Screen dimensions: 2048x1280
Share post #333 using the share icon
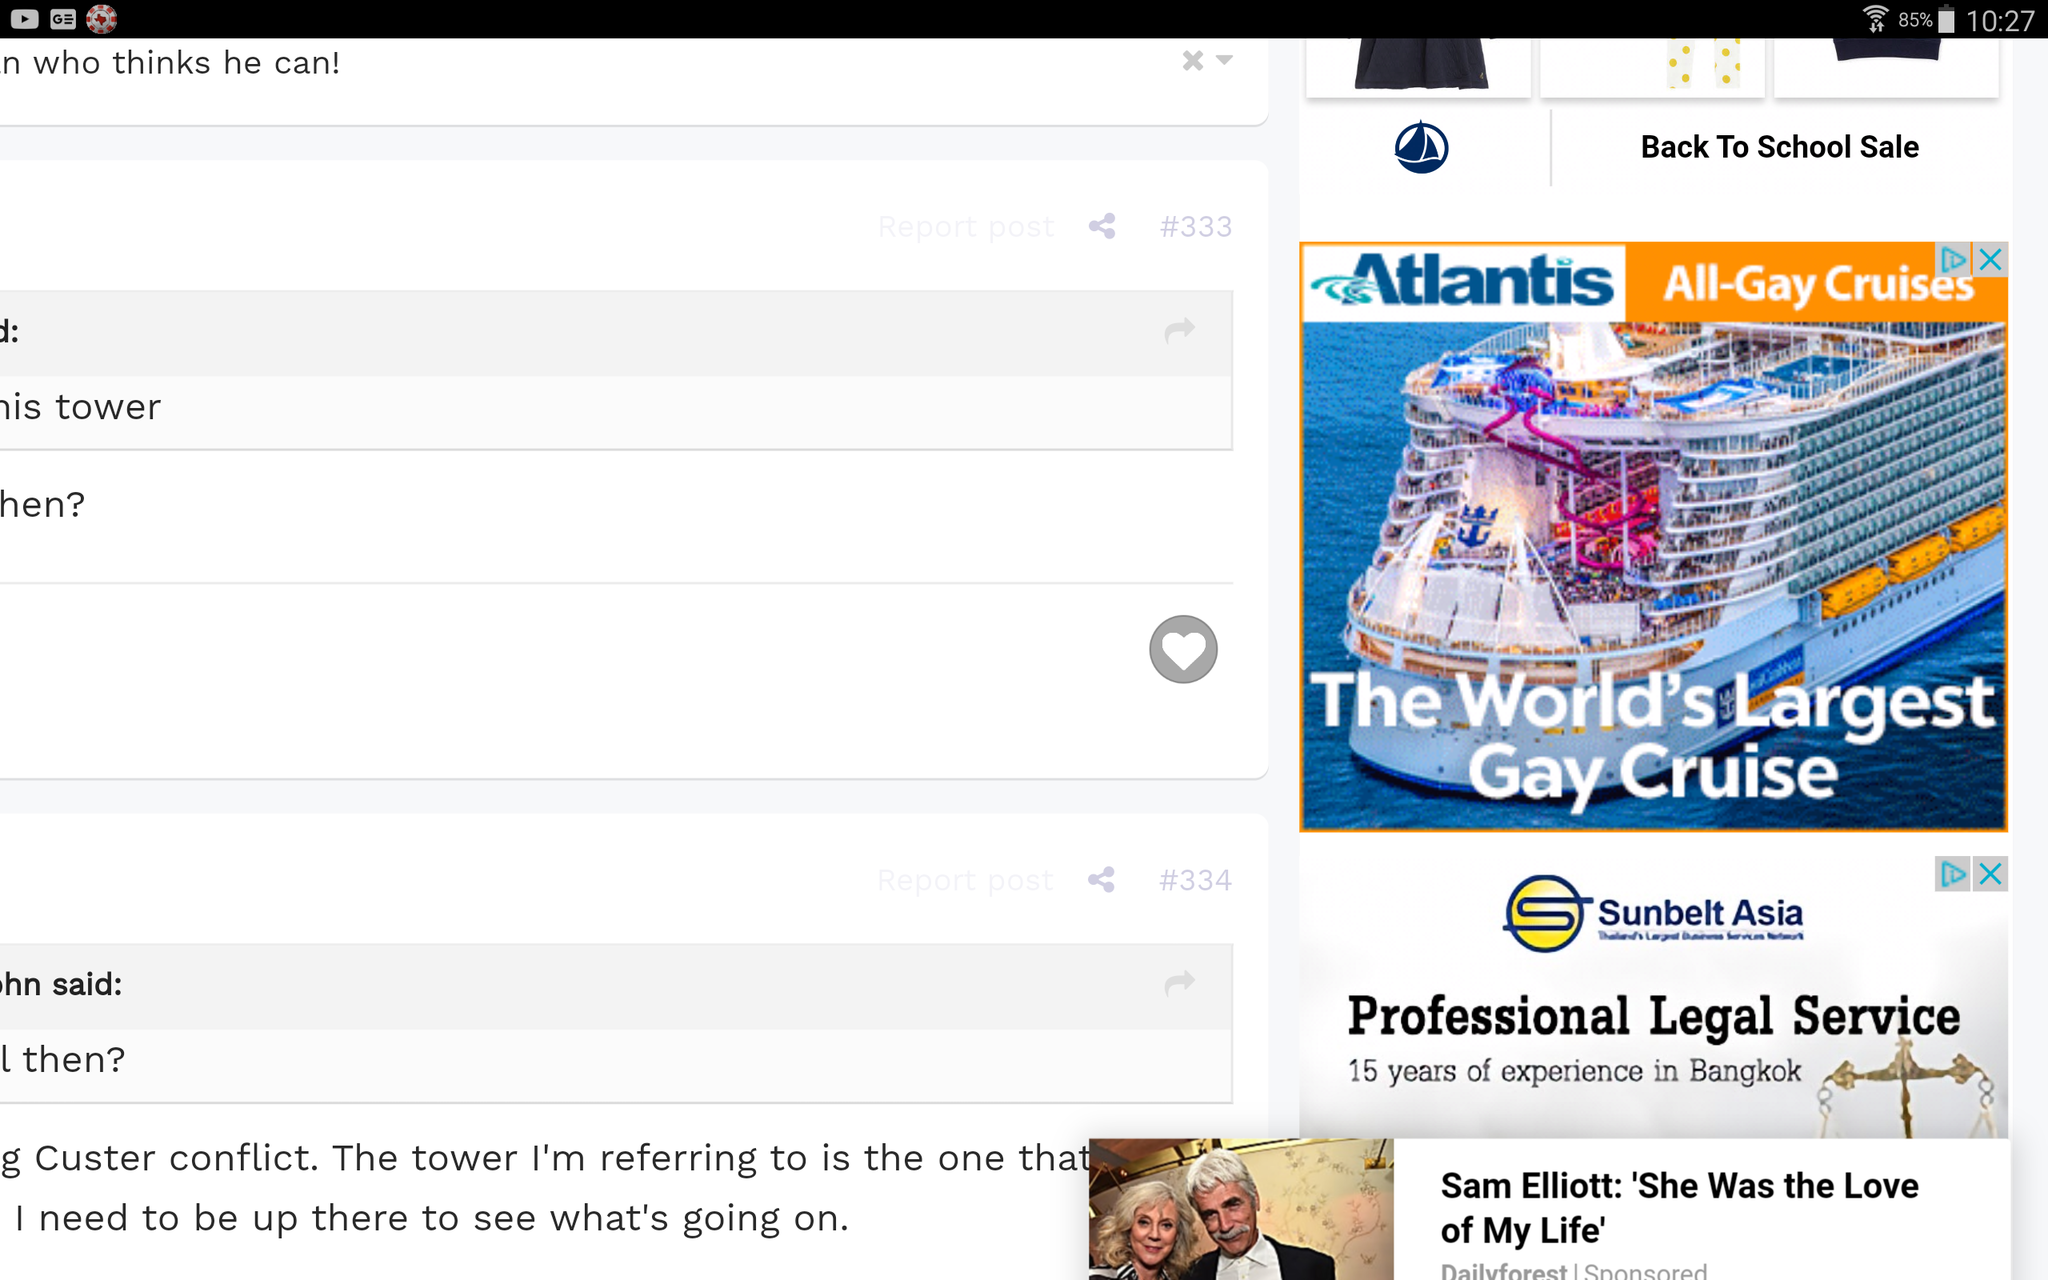tap(1102, 225)
